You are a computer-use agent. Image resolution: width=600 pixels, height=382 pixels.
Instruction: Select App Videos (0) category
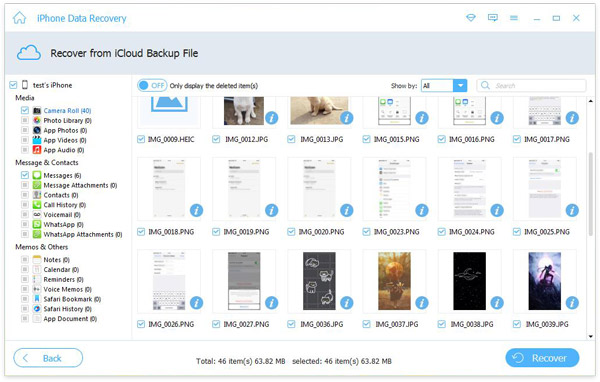pyautogui.click(x=65, y=140)
